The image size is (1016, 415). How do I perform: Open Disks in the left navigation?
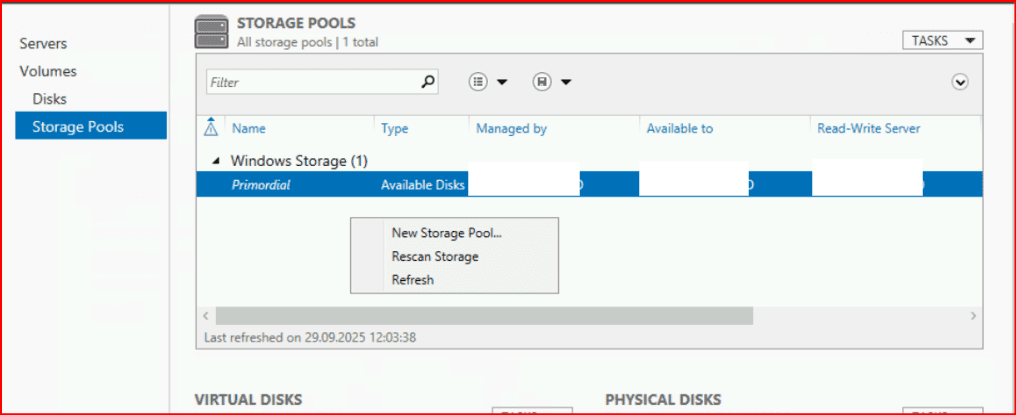[50, 99]
